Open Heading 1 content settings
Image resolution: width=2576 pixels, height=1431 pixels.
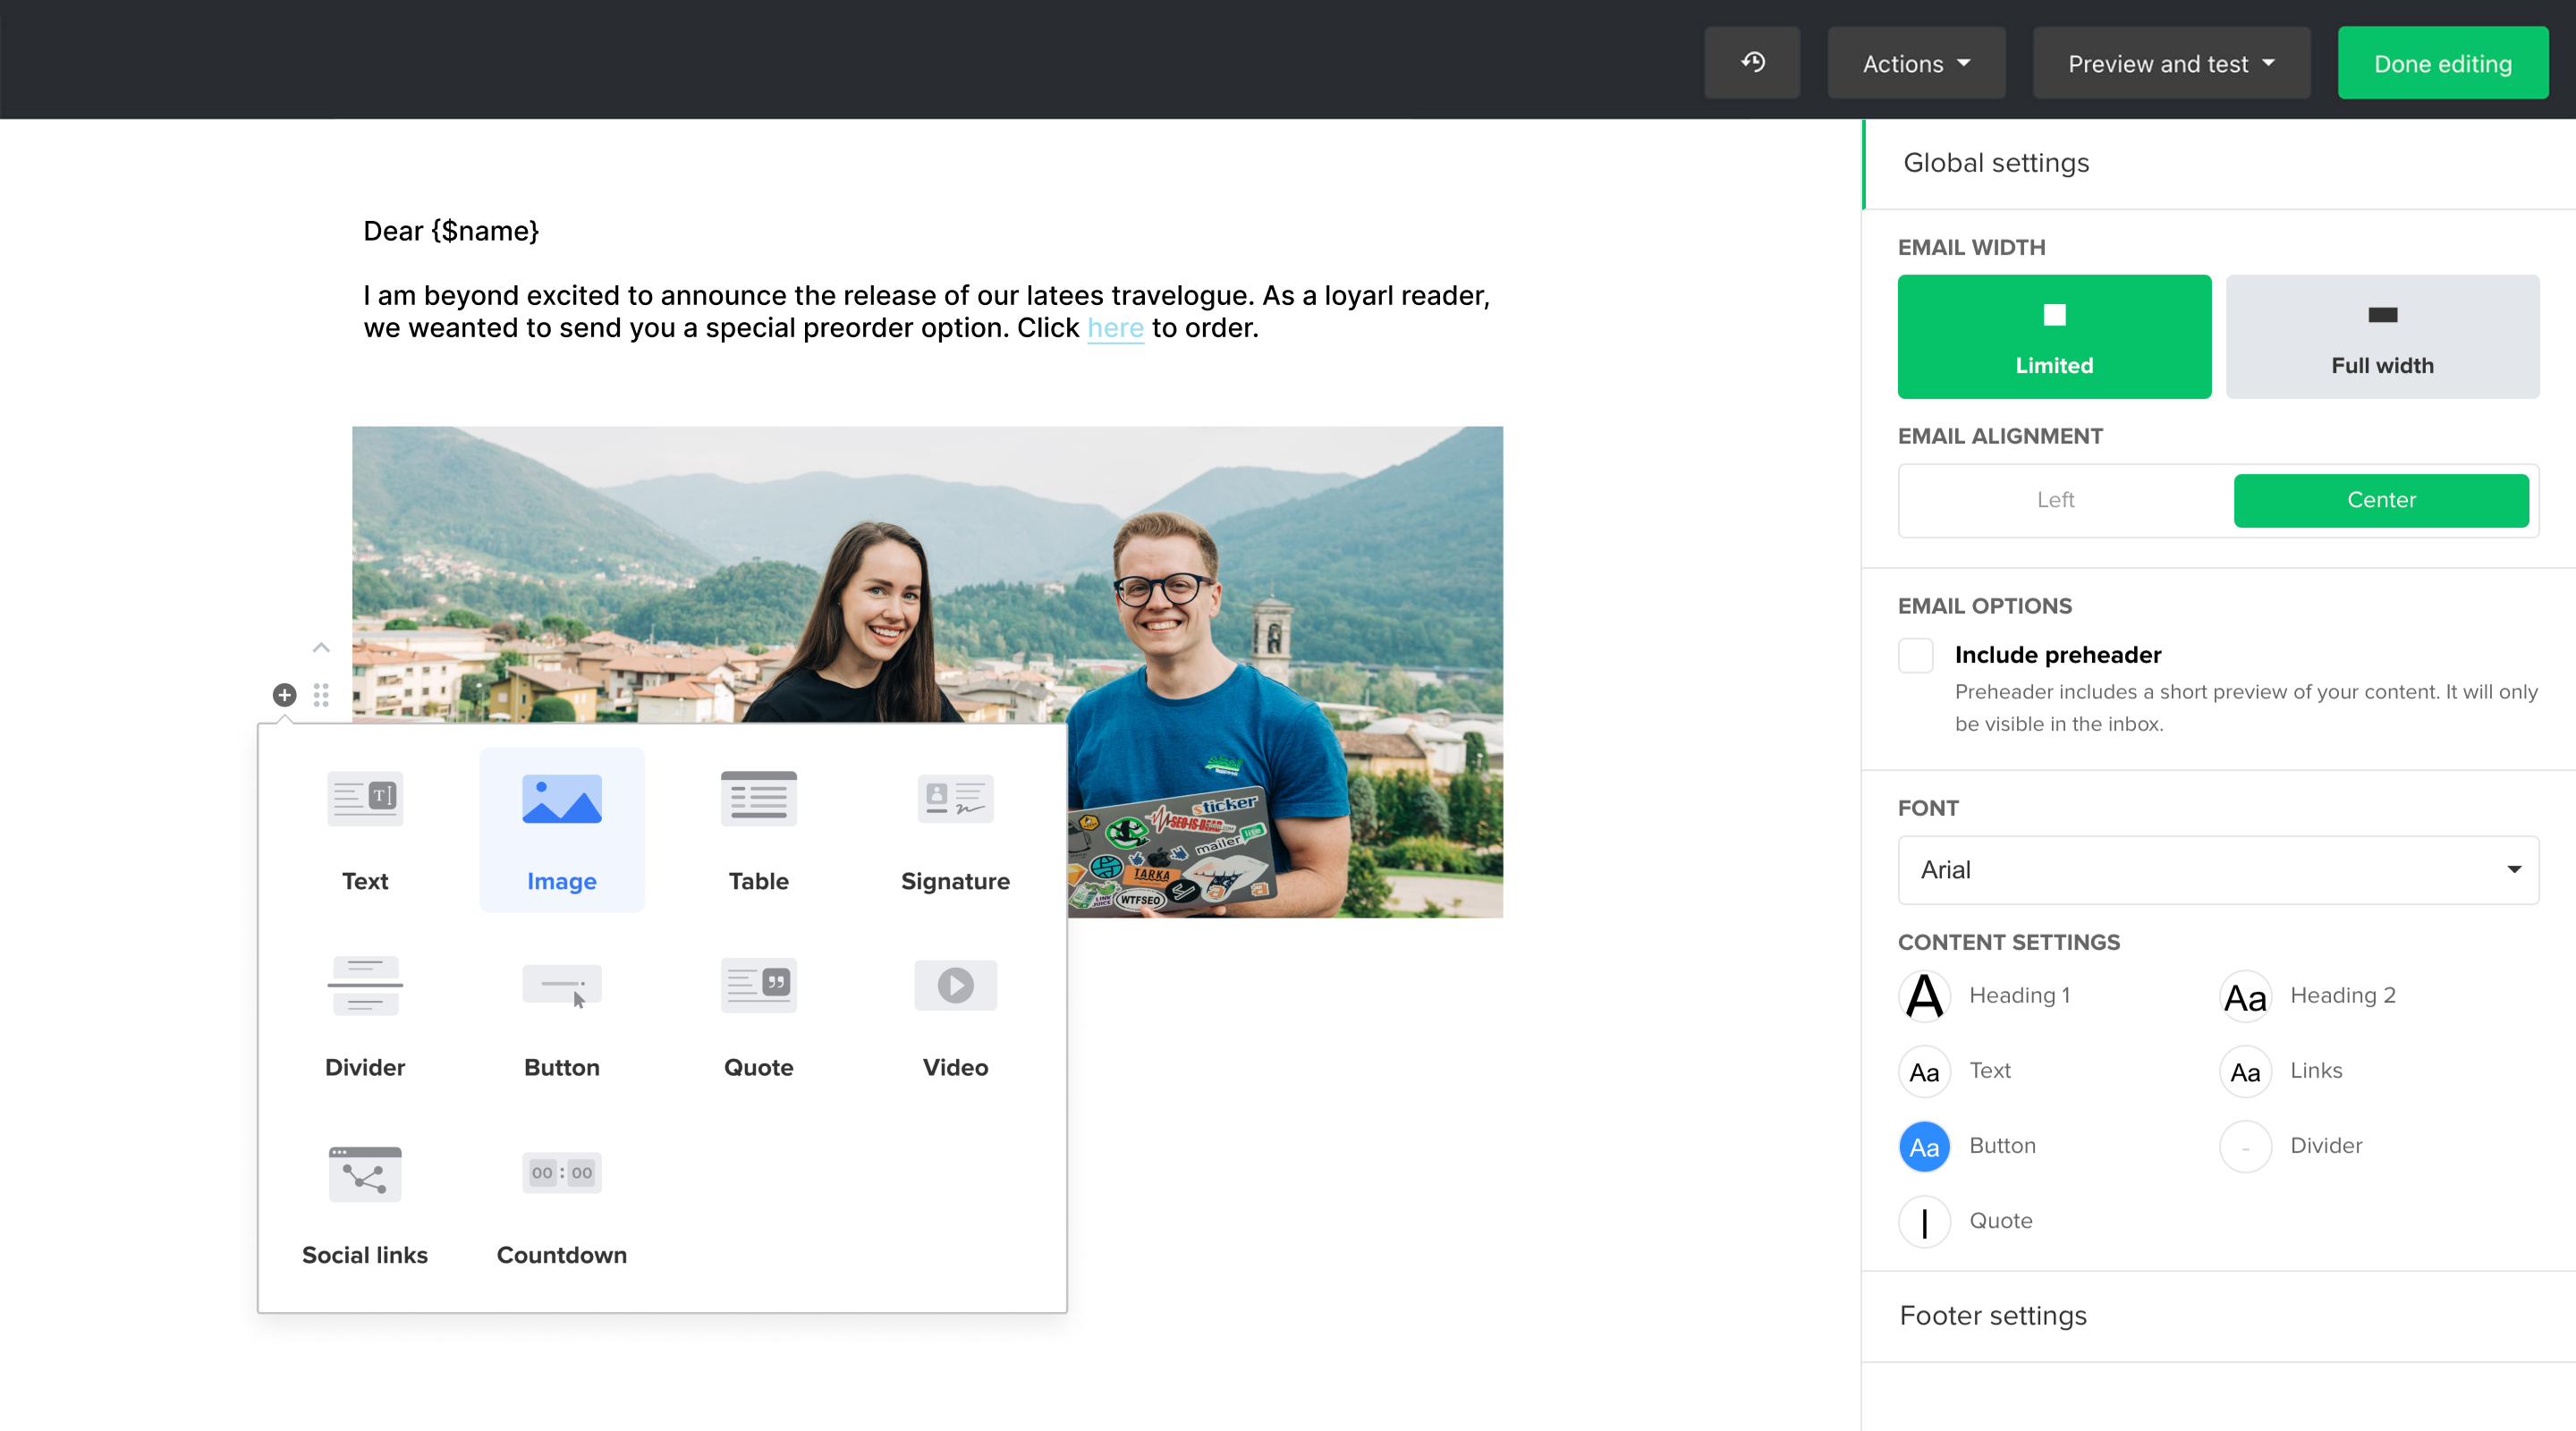pyautogui.click(x=2020, y=995)
